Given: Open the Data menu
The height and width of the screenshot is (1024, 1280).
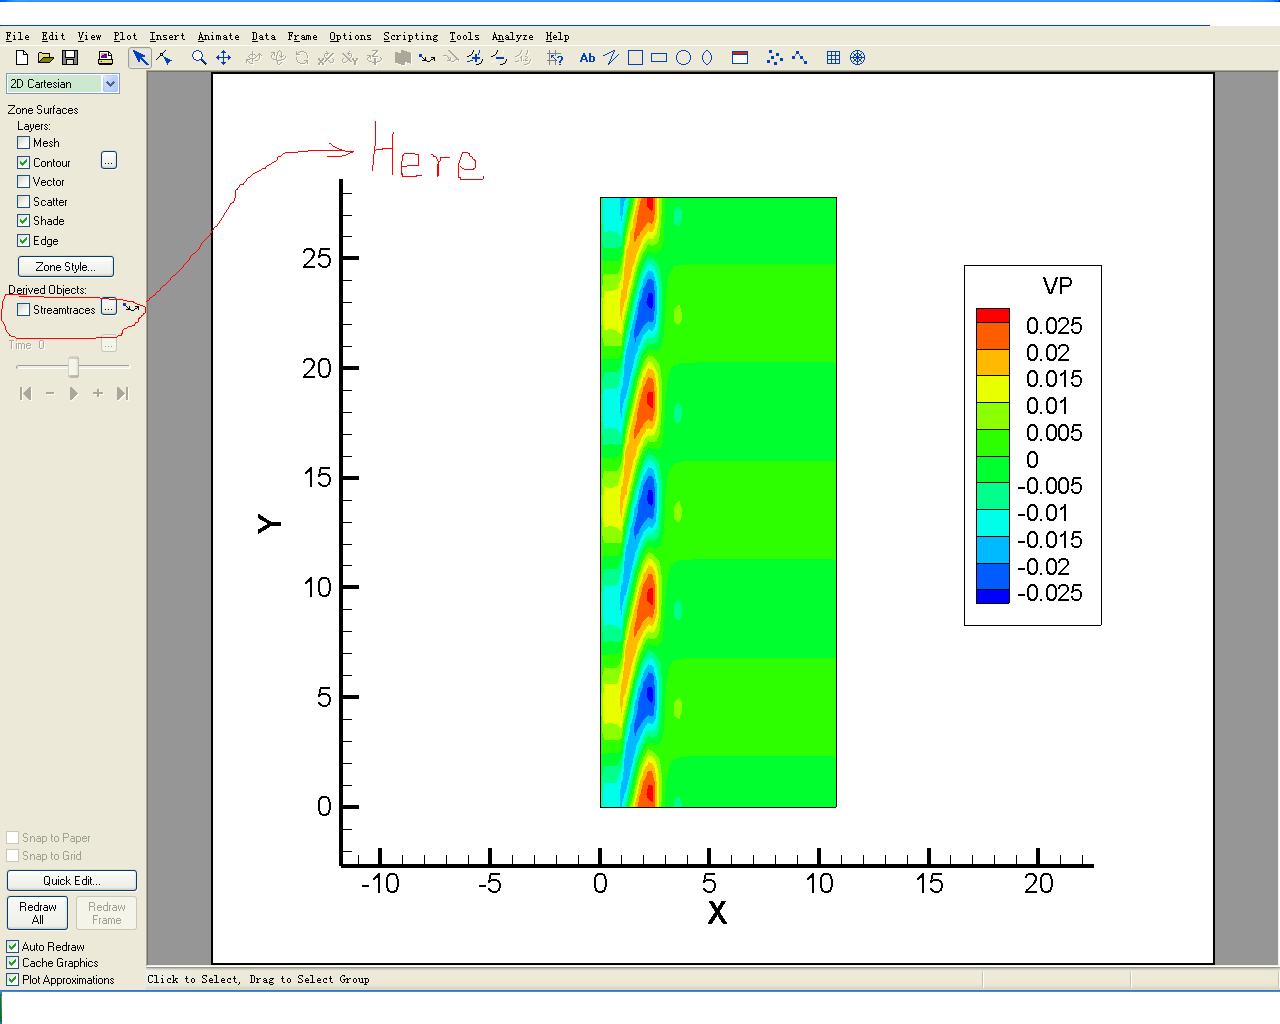Looking at the screenshot, I should [x=263, y=36].
